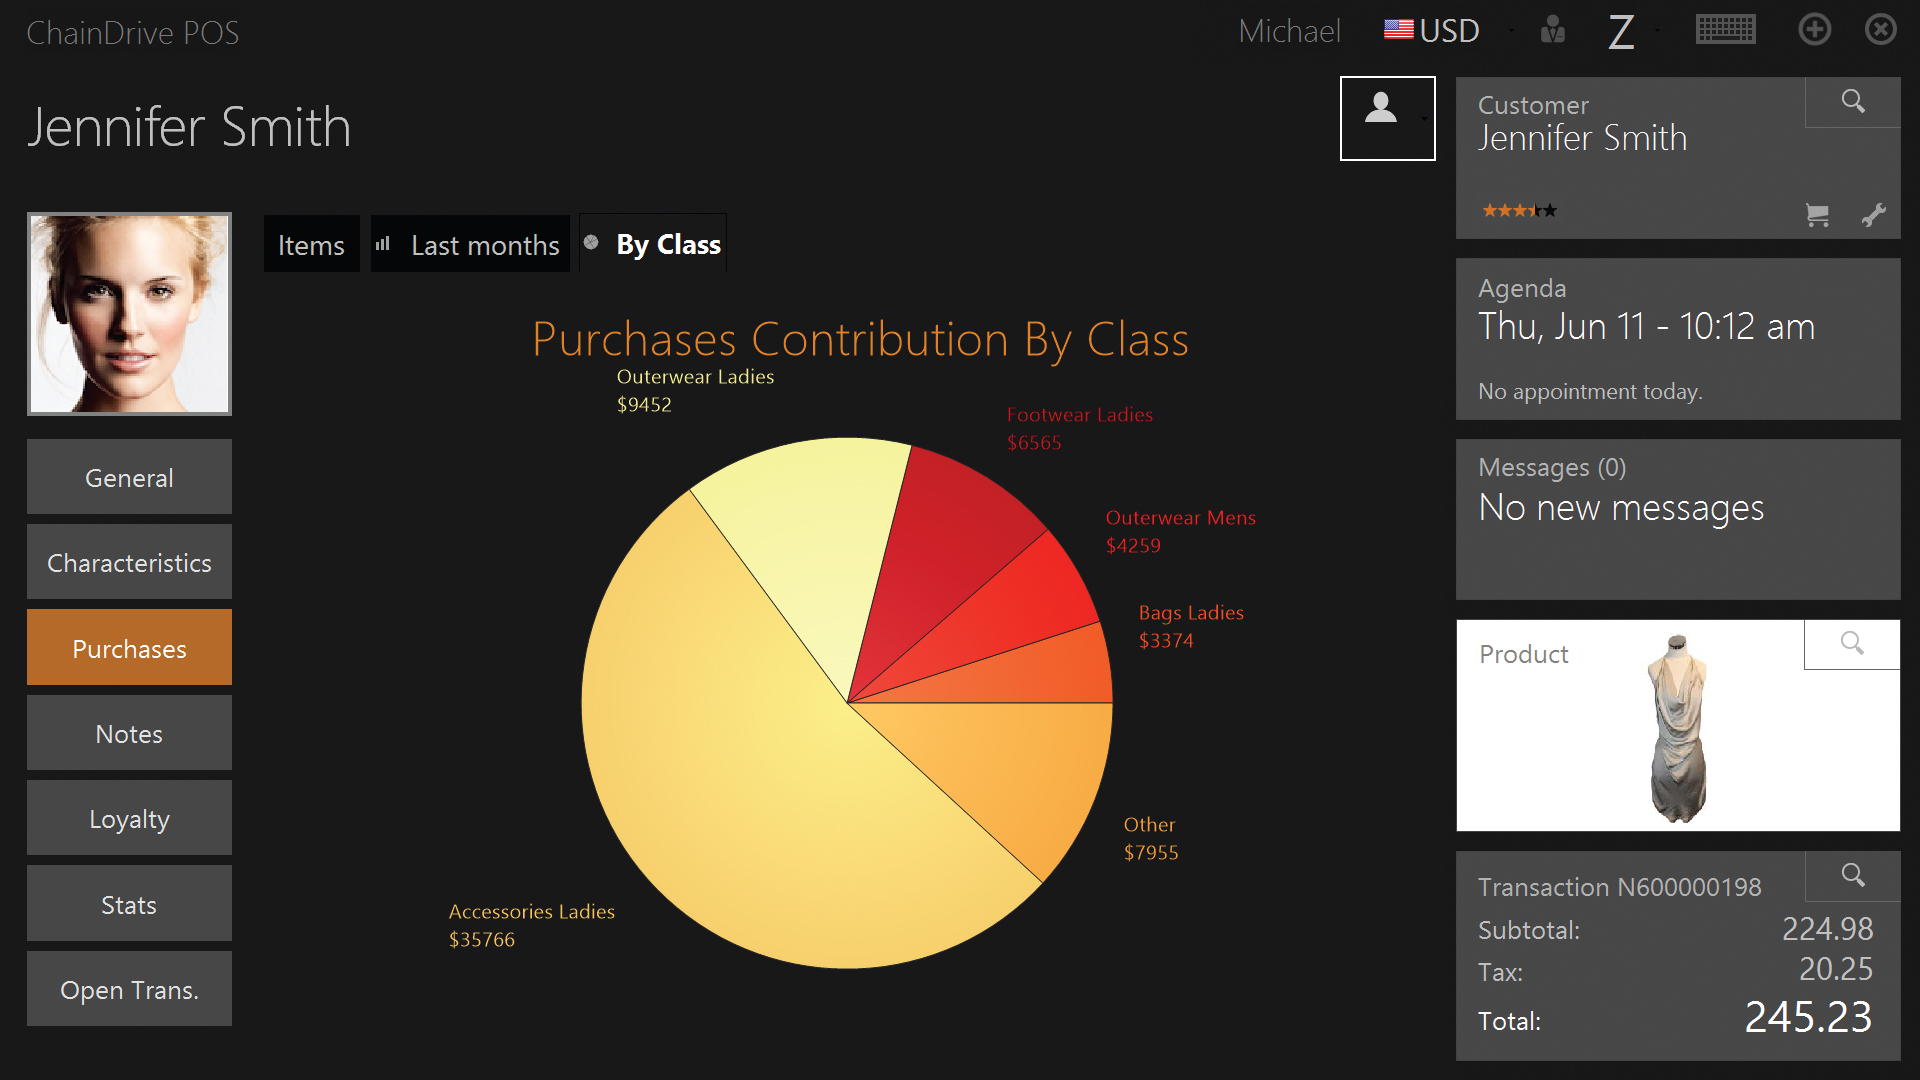Switch to the Items view
The width and height of the screenshot is (1920, 1080).
(311, 245)
